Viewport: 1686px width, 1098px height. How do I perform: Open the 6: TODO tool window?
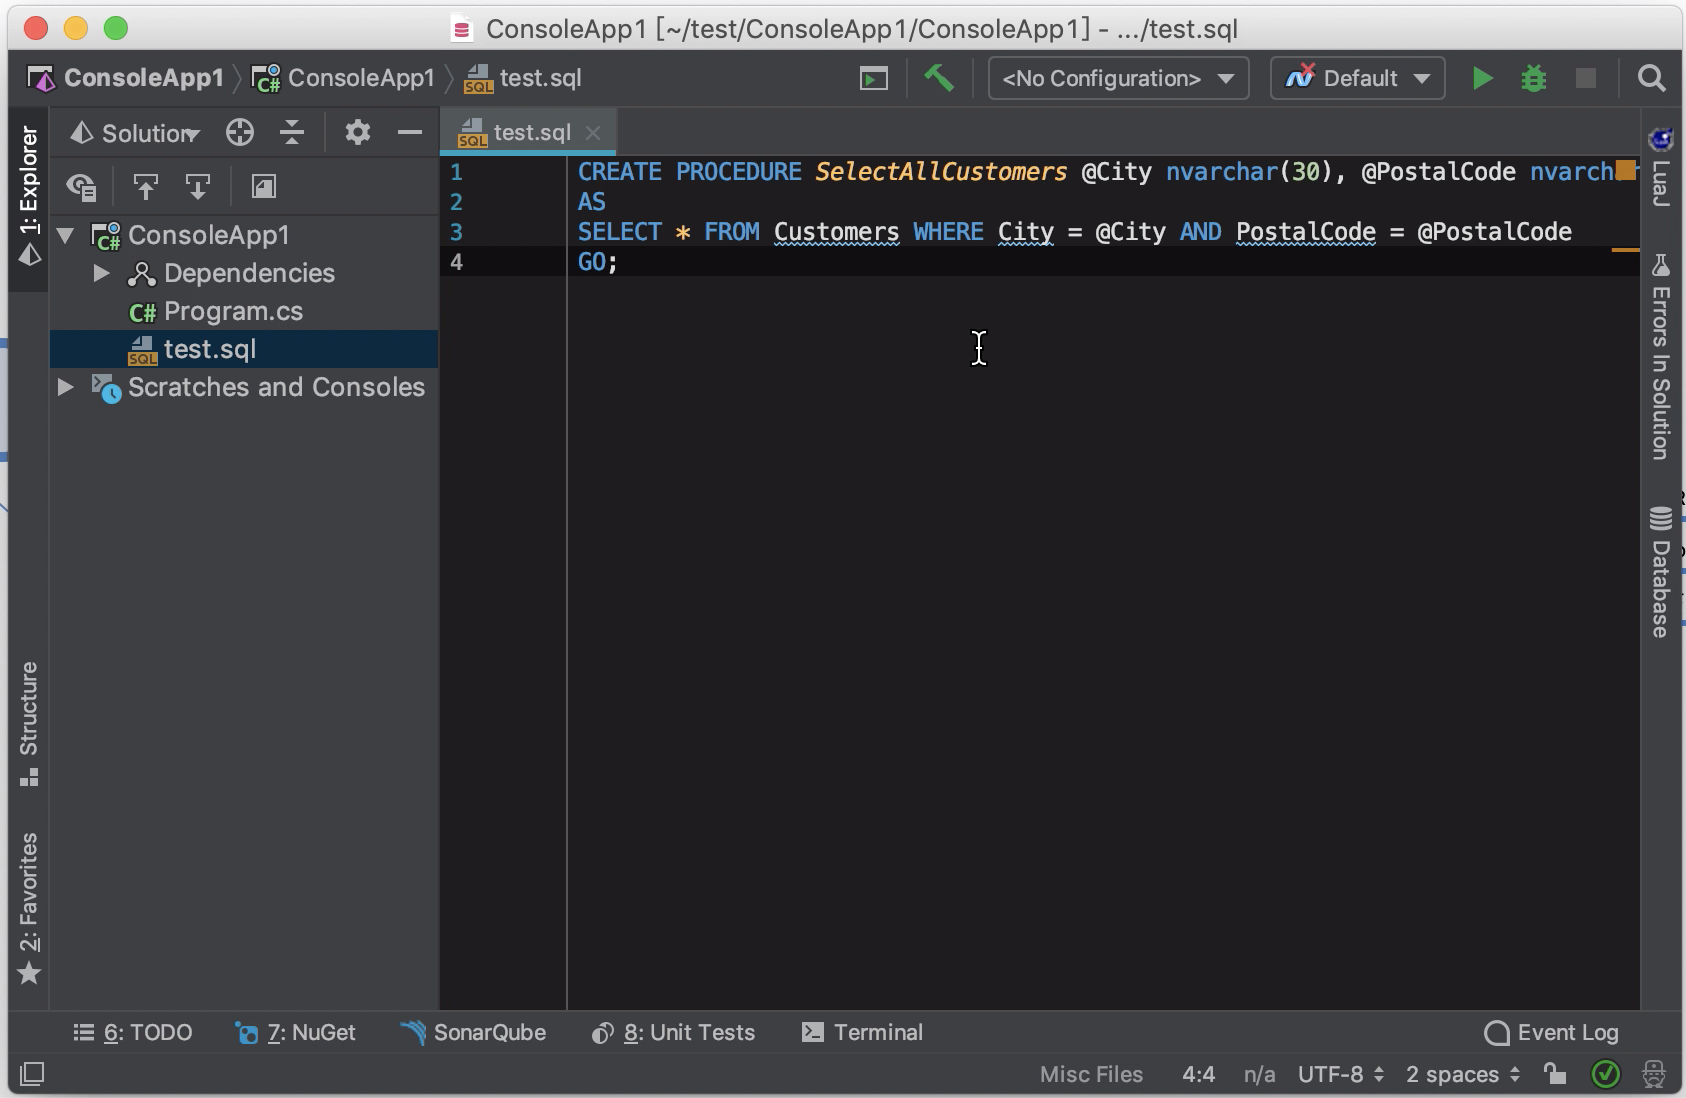[133, 1033]
